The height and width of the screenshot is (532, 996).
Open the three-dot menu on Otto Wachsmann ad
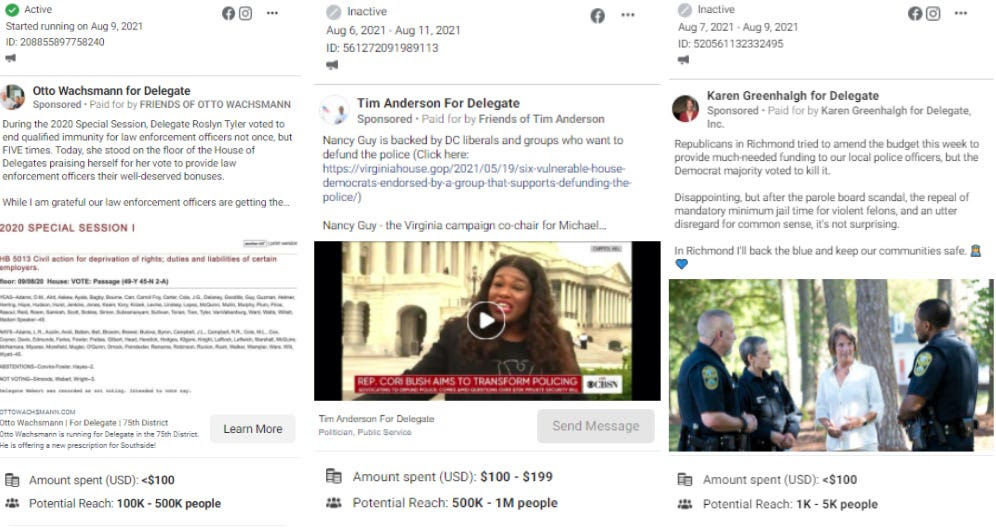pyautogui.click(x=273, y=13)
